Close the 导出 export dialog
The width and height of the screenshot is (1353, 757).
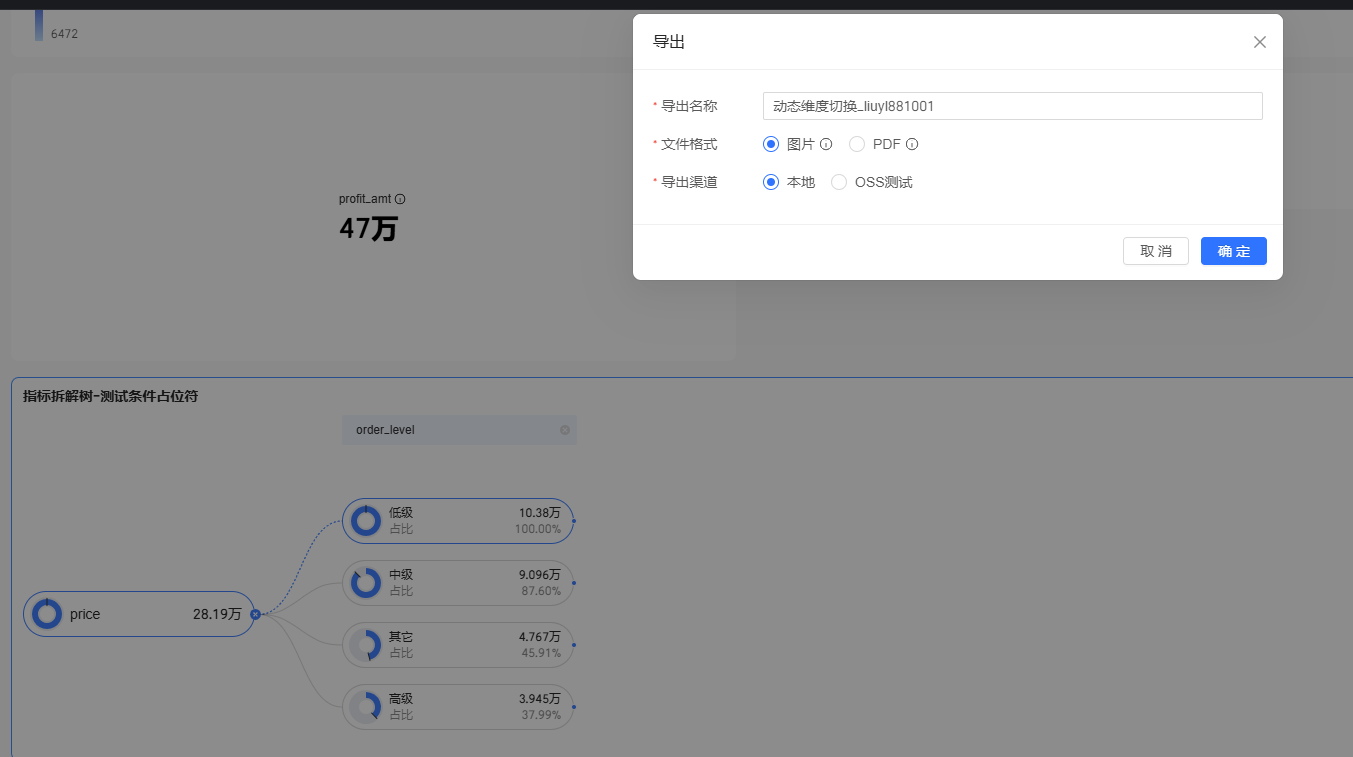1259,42
